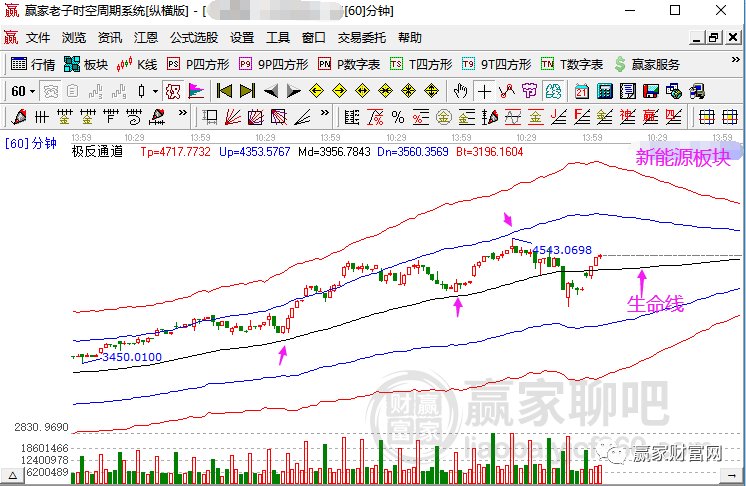The height and width of the screenshot is (486, 746).
Task: Open the calendar date icon
Action: pyautogui.click(x=581, y=91)
